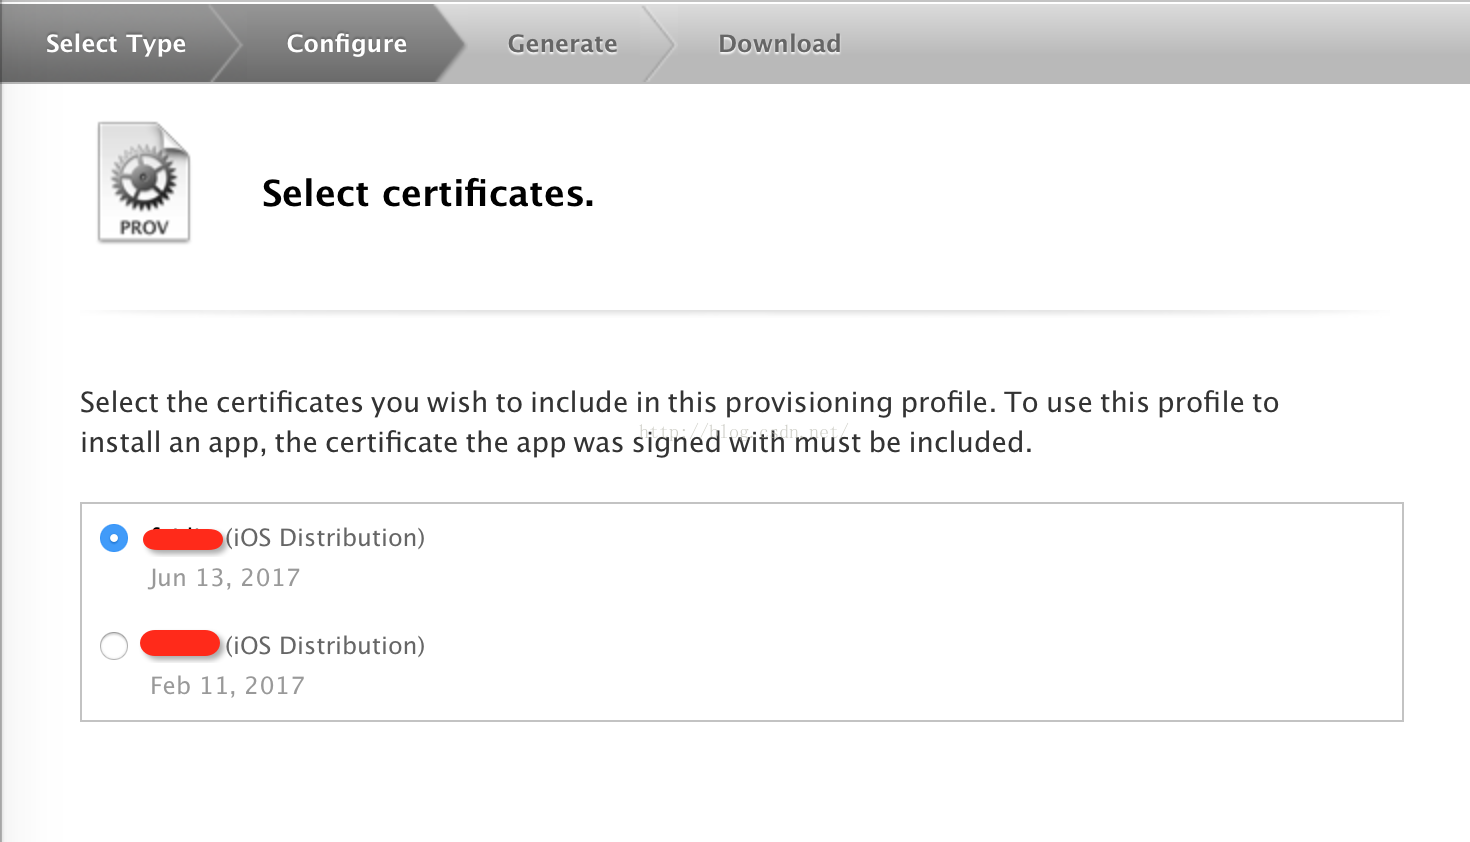
Task: Click the PROV provisioning profile file icon
Action: click(144, 182)
